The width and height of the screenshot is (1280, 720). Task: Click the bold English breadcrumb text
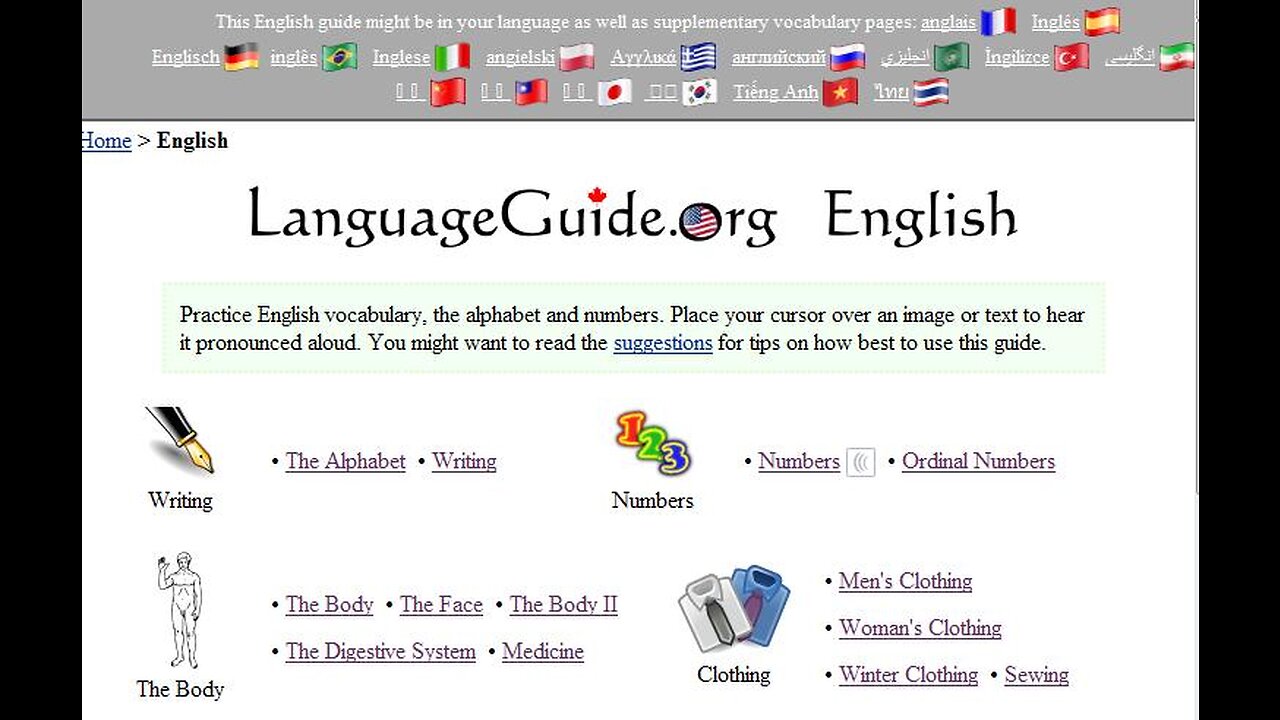coord(192,141)
